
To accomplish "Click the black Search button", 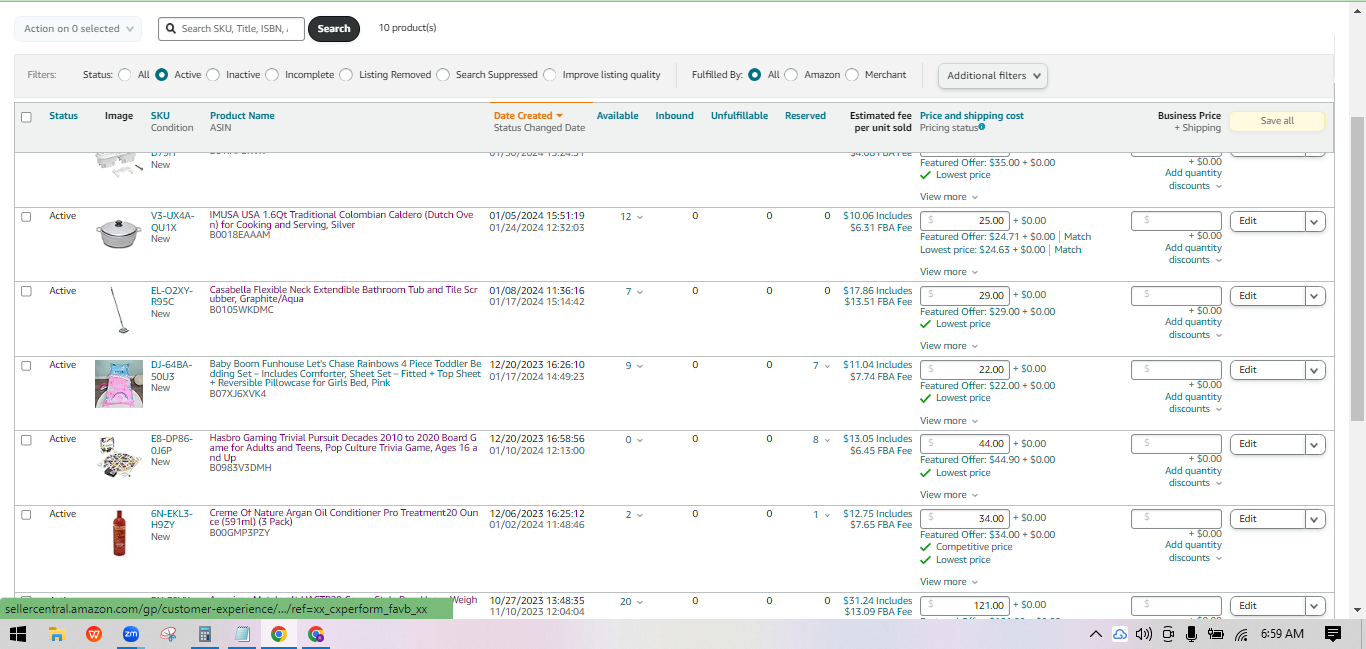I will point(334,29).
